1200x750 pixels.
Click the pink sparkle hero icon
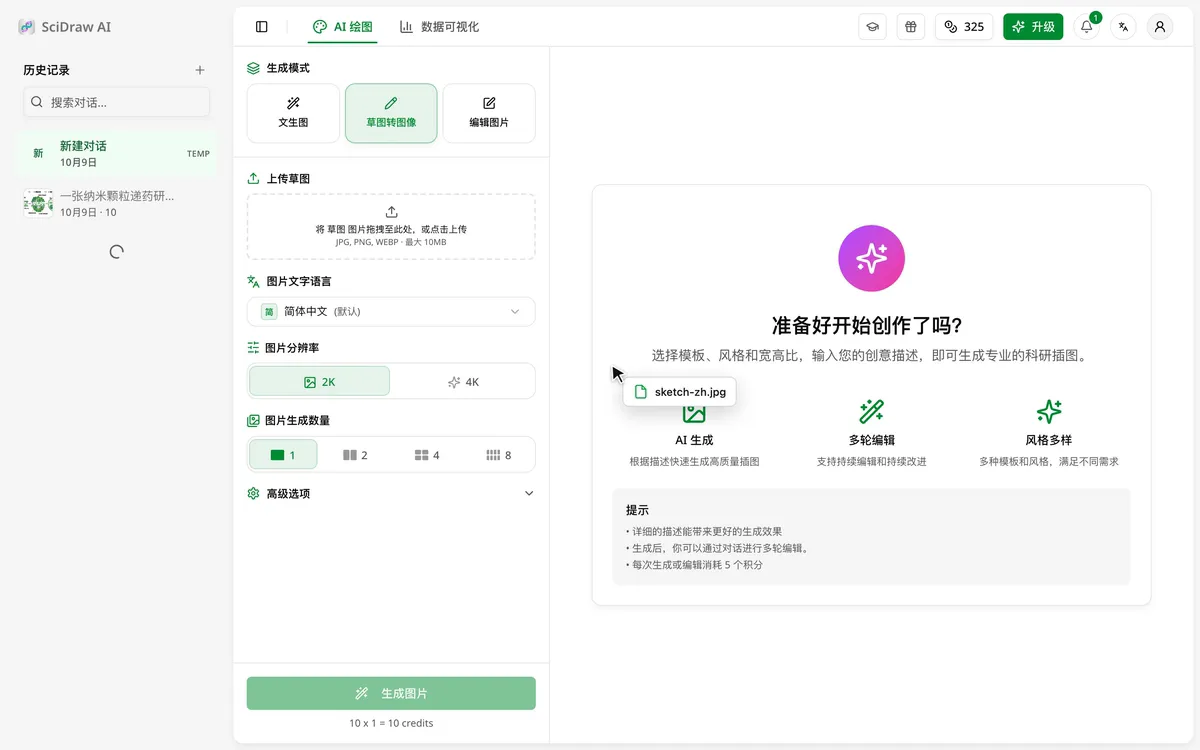tap(871, 258)
